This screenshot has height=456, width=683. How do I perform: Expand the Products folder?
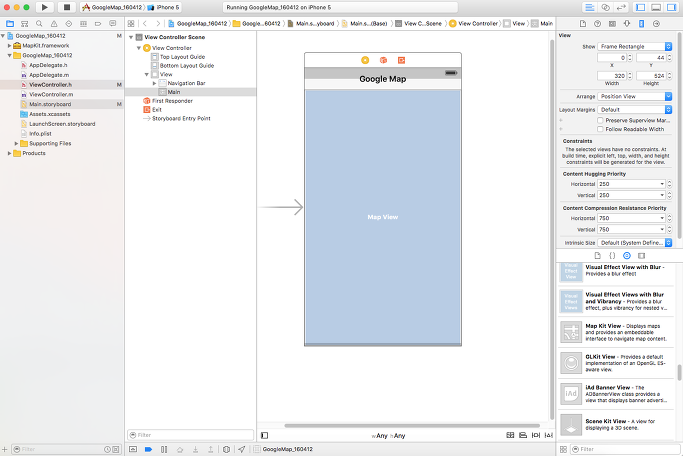10,153
